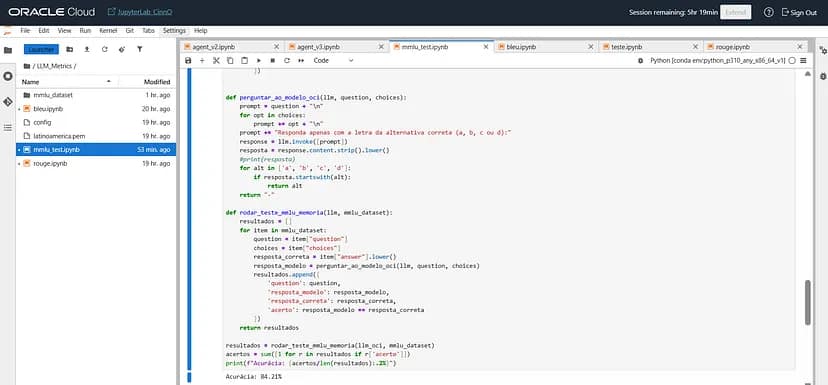This screenshot has height=385, width=828.
Task: Select the config file
Action: [96, 123]
